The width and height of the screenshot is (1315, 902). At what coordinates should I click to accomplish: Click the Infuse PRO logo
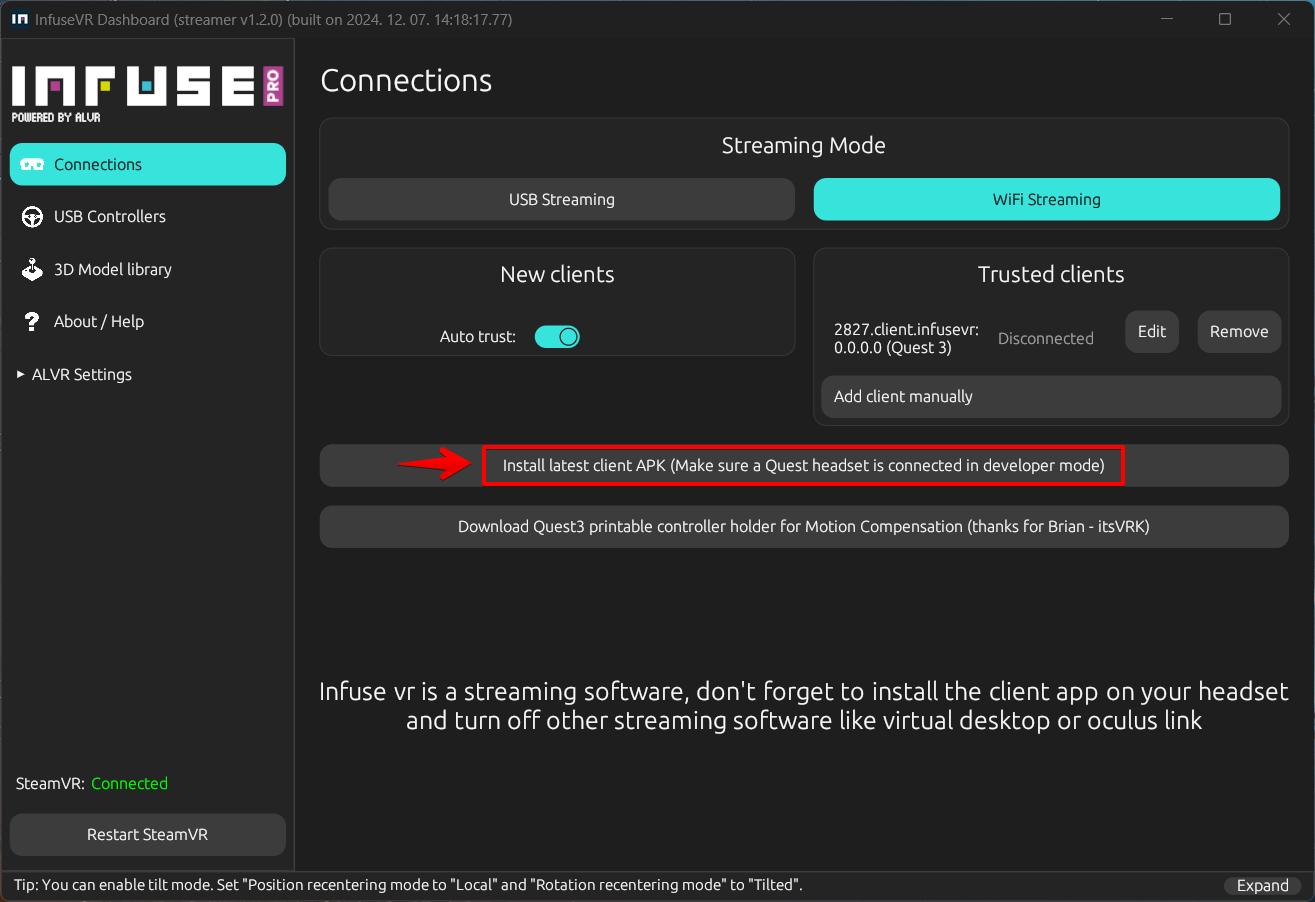pyautogui.click(x=147, y=94)
